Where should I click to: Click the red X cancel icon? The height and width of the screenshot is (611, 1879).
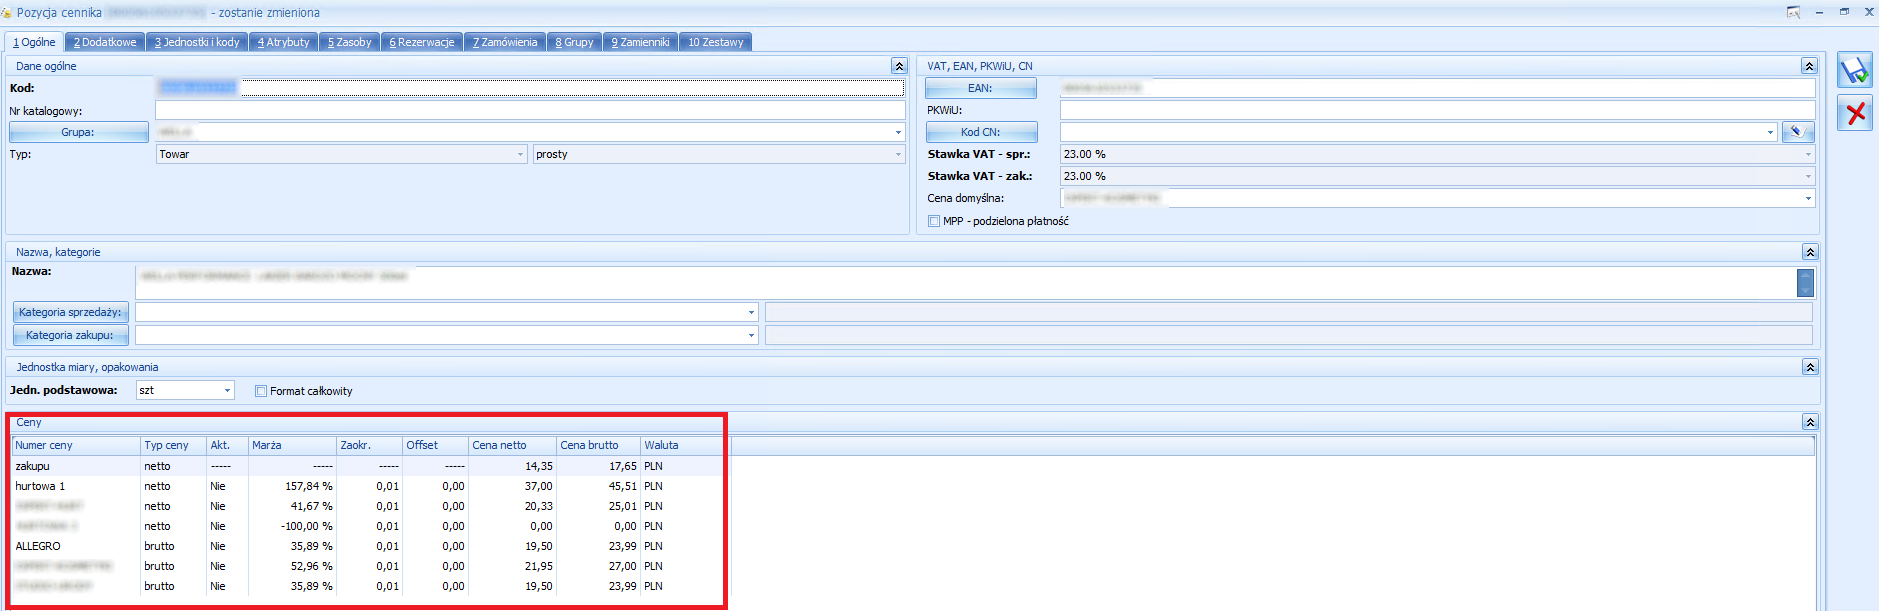point(1854,113)
